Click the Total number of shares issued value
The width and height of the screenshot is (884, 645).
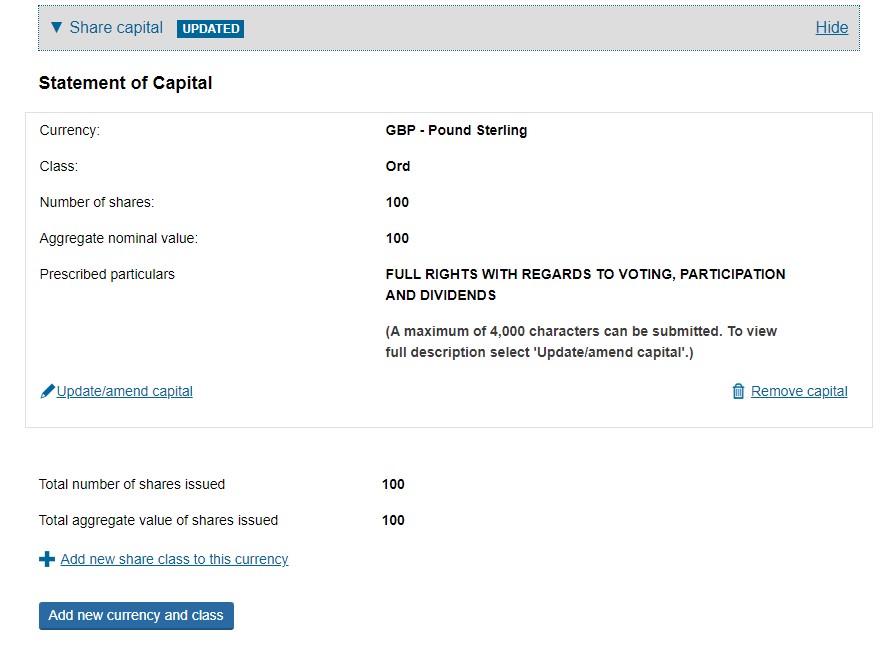click(x=393, y=484)
